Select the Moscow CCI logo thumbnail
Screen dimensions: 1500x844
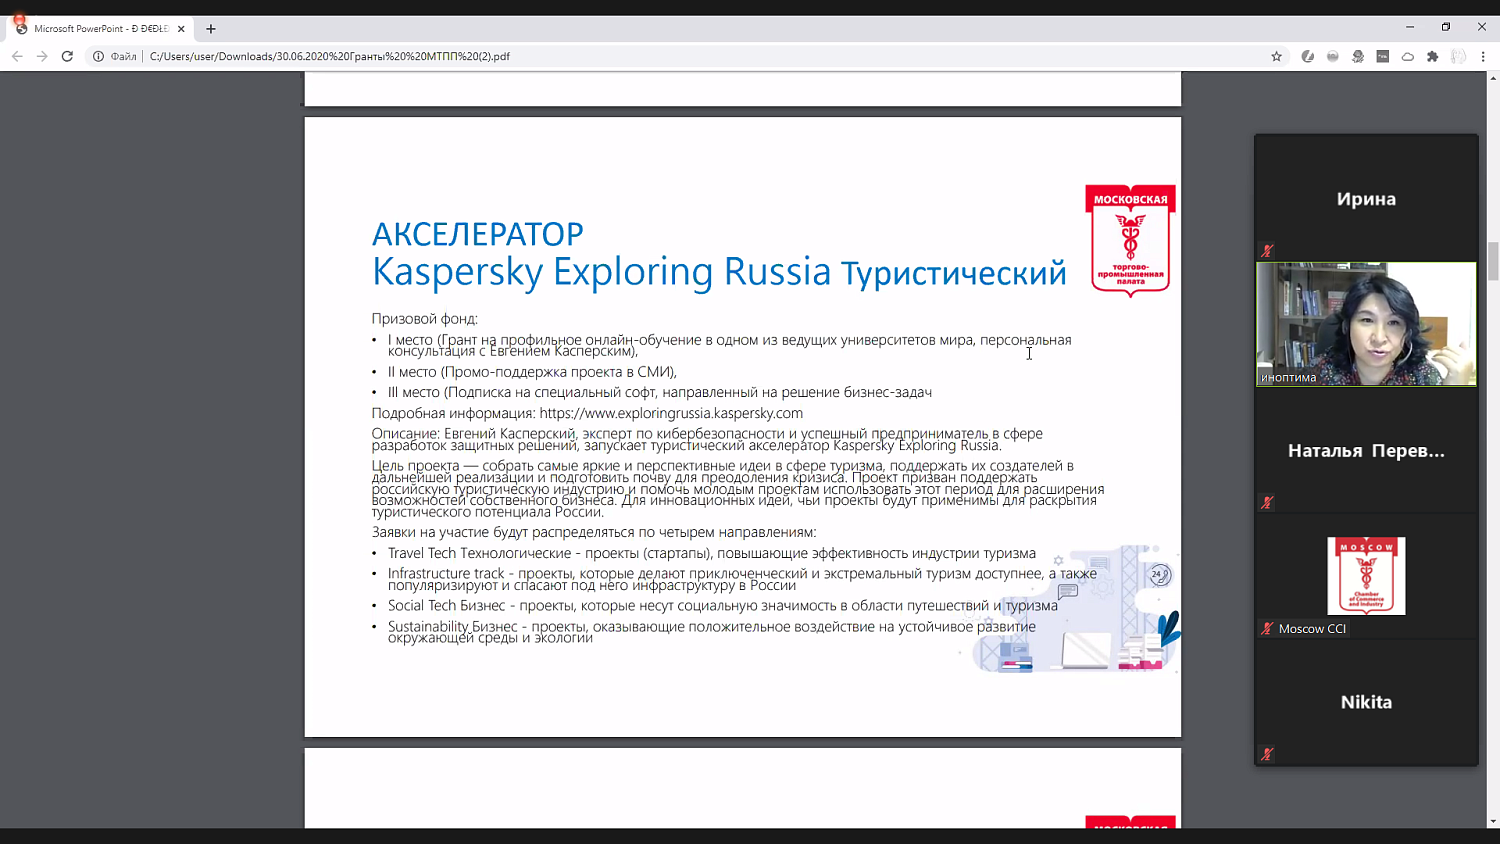(x=1366, y=576)
